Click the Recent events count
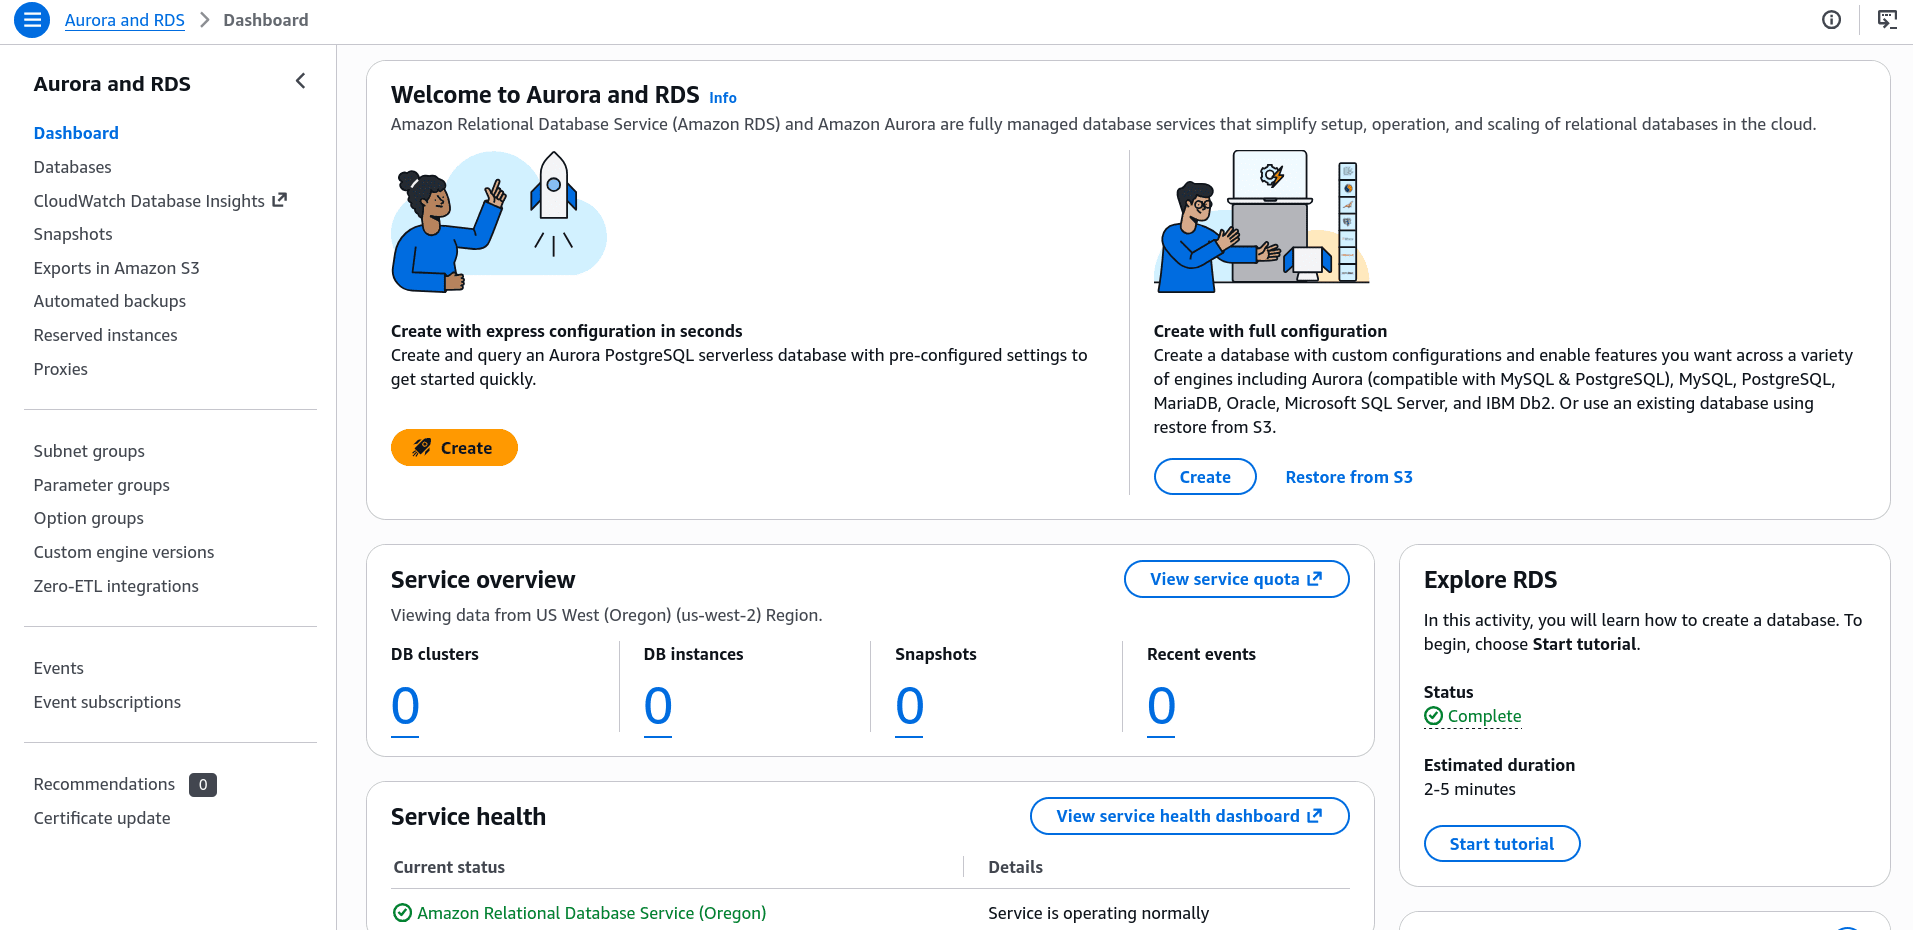 tap(1161, 707)
